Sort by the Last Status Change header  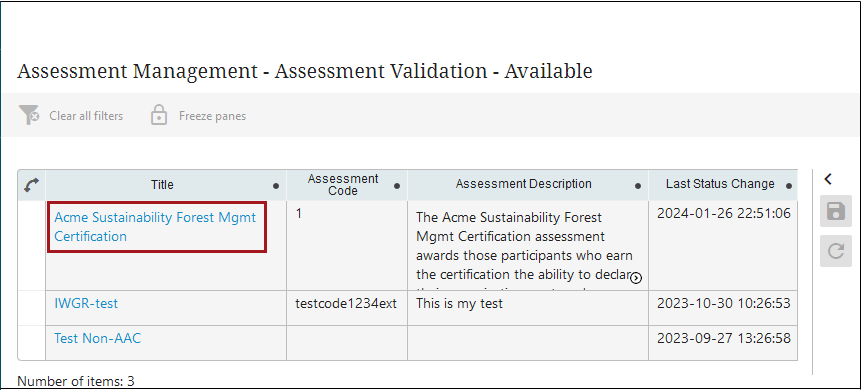tap(720, 184)
